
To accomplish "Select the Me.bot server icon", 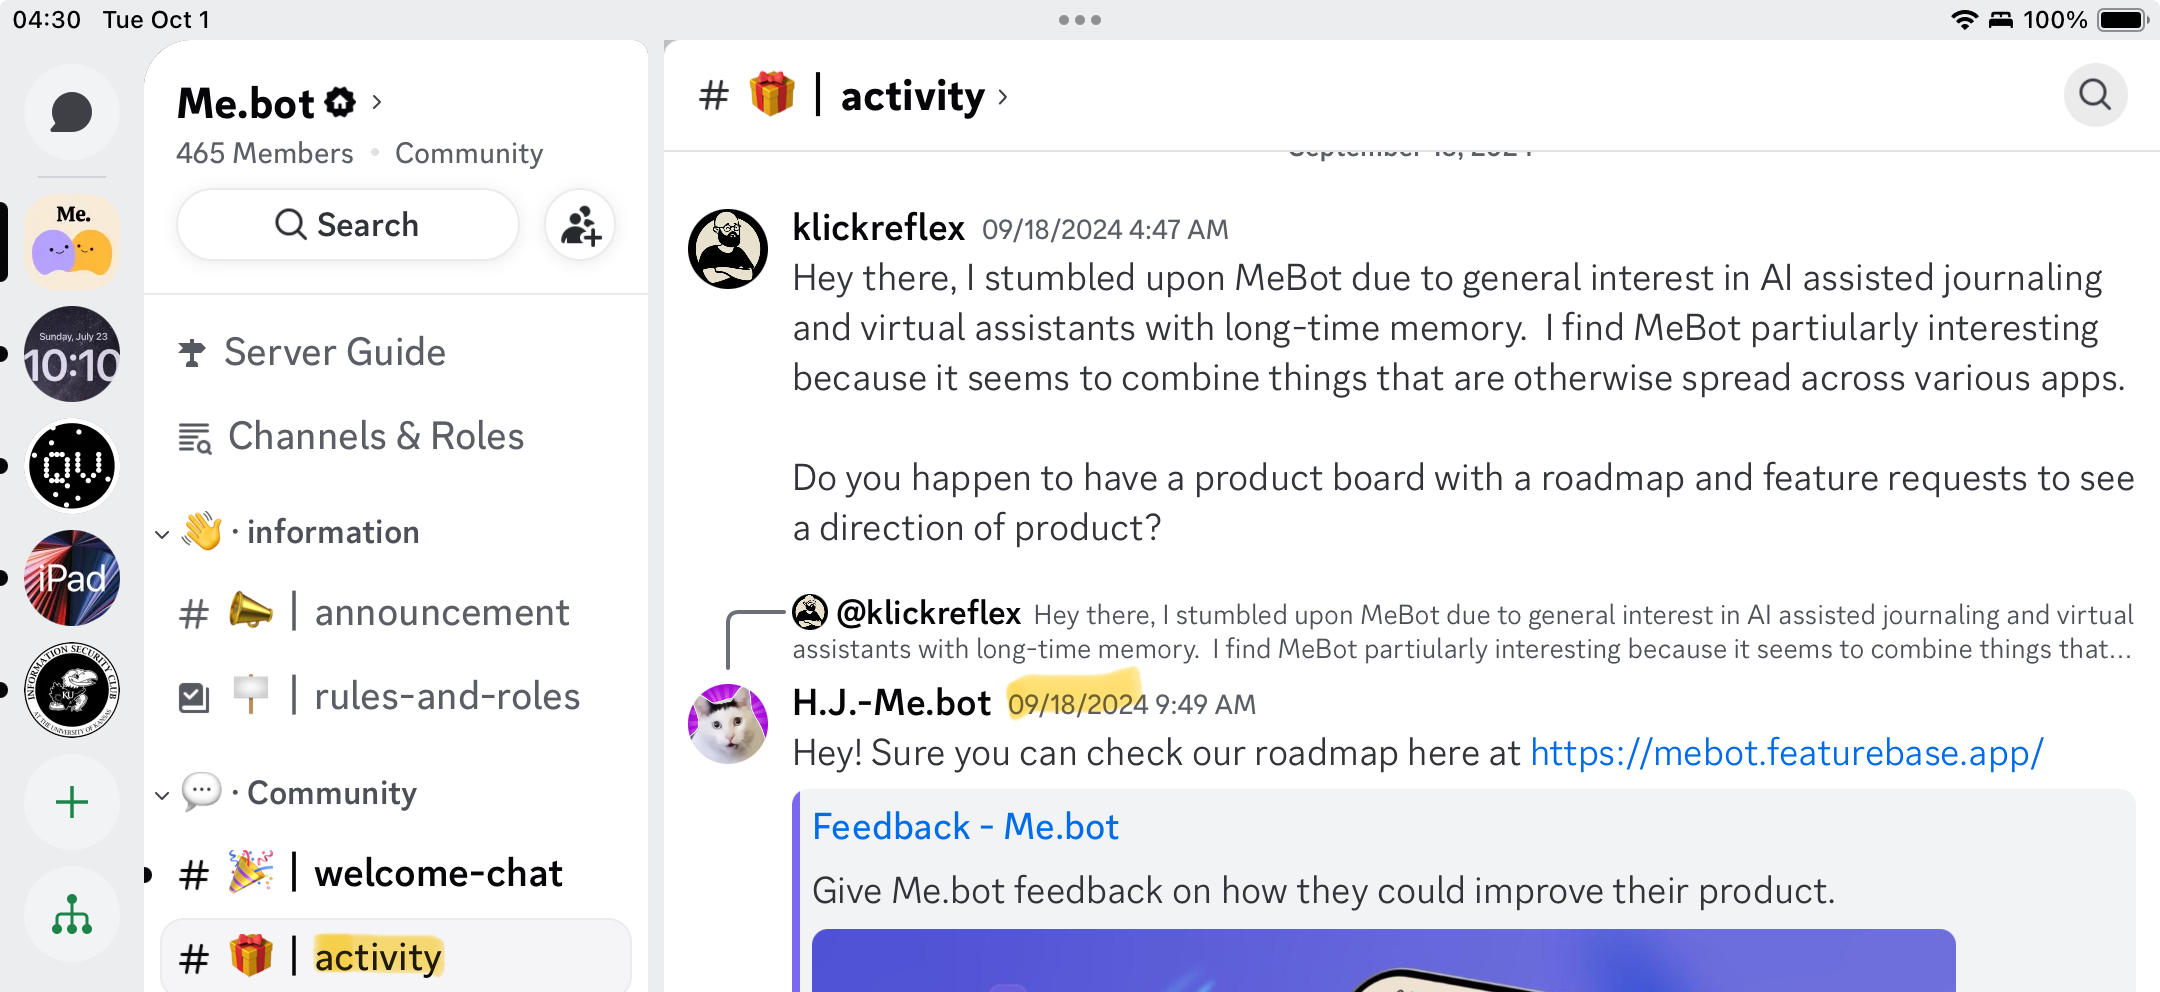I will point(72,242).
